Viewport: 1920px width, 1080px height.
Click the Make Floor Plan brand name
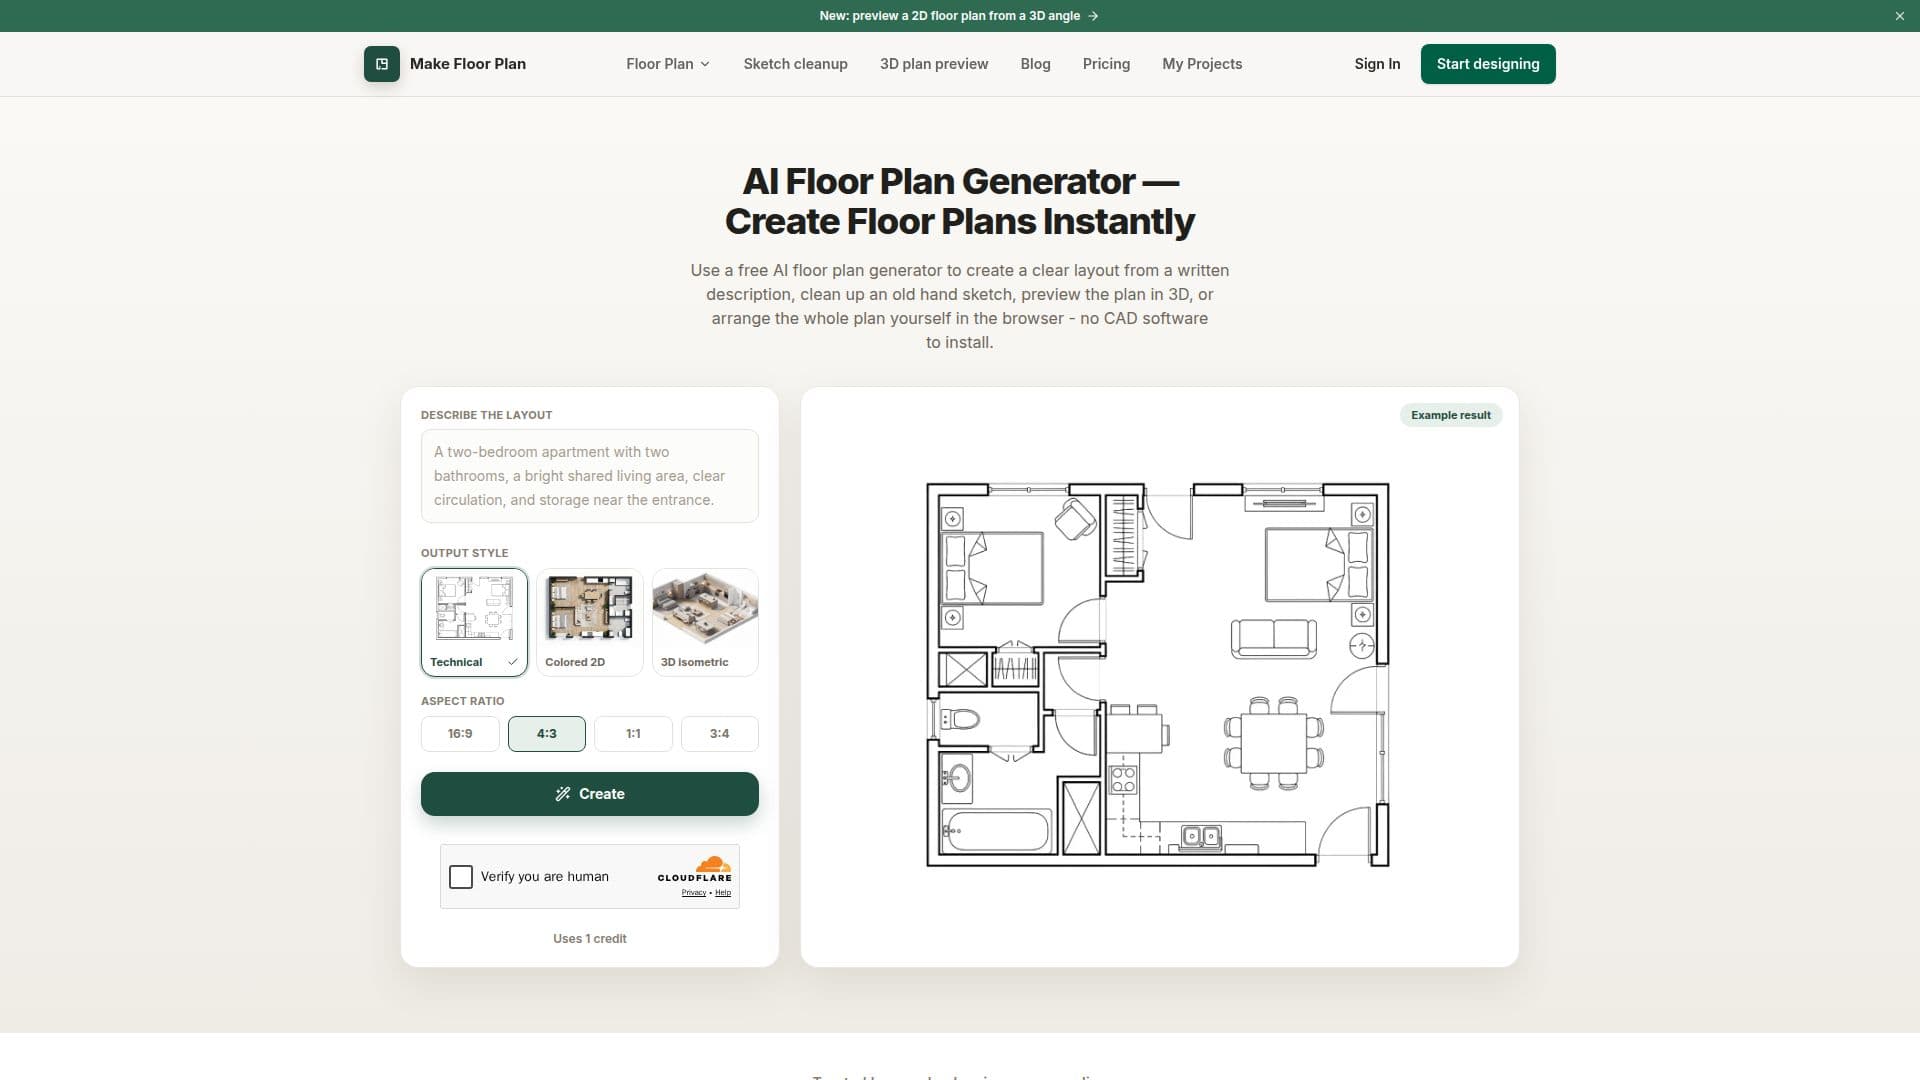coord(467,64)
